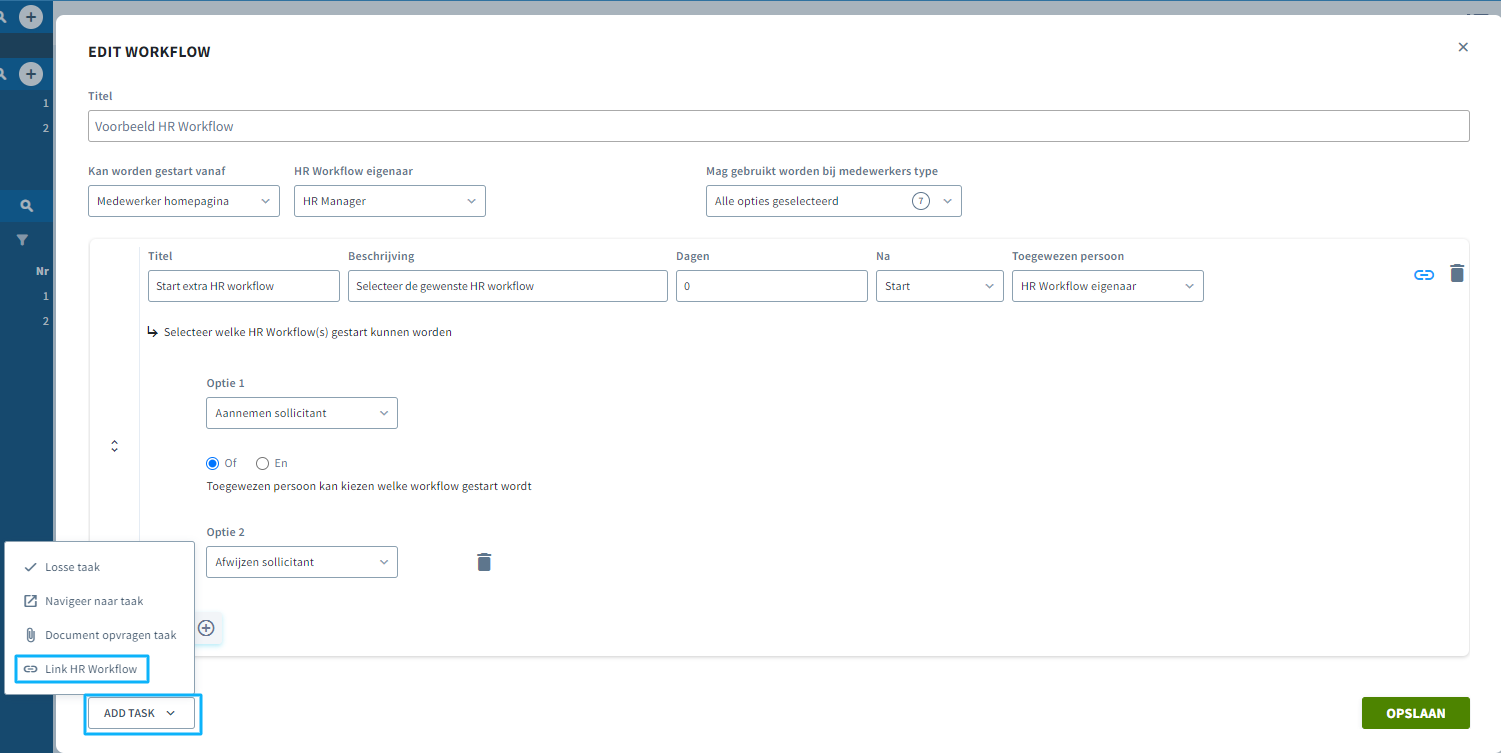Click the reorder arrows on the task row
The width and height of the screenshot is (1501, 753).
tap(115, 446)
